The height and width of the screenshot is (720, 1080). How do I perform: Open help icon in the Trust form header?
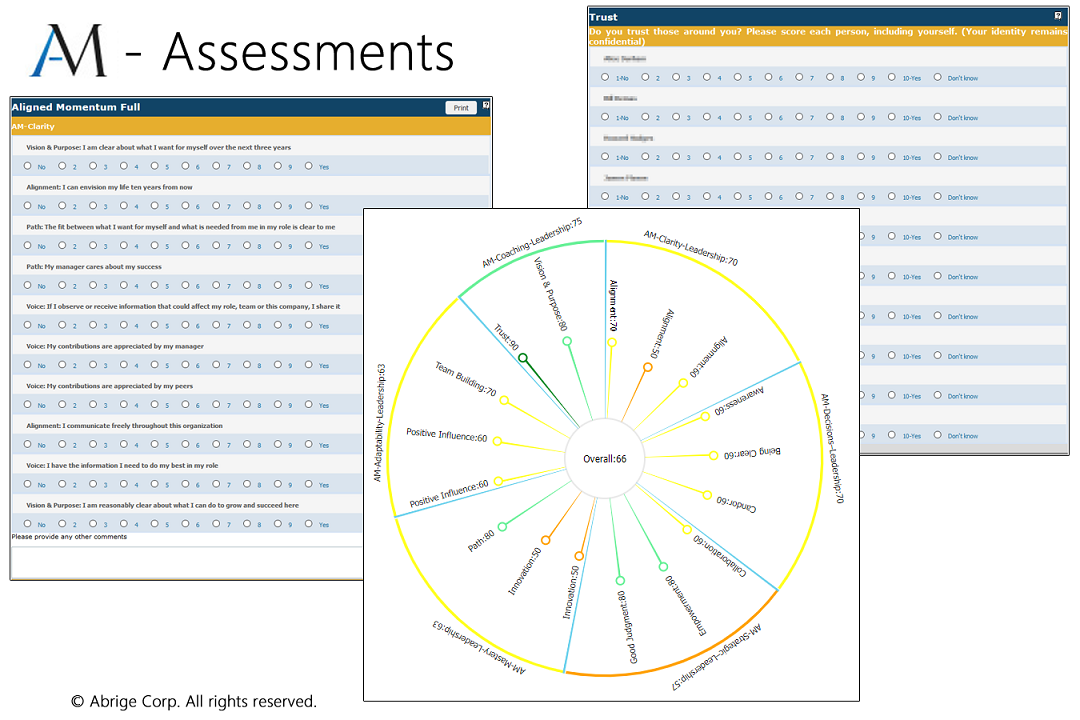(1058, 15)
